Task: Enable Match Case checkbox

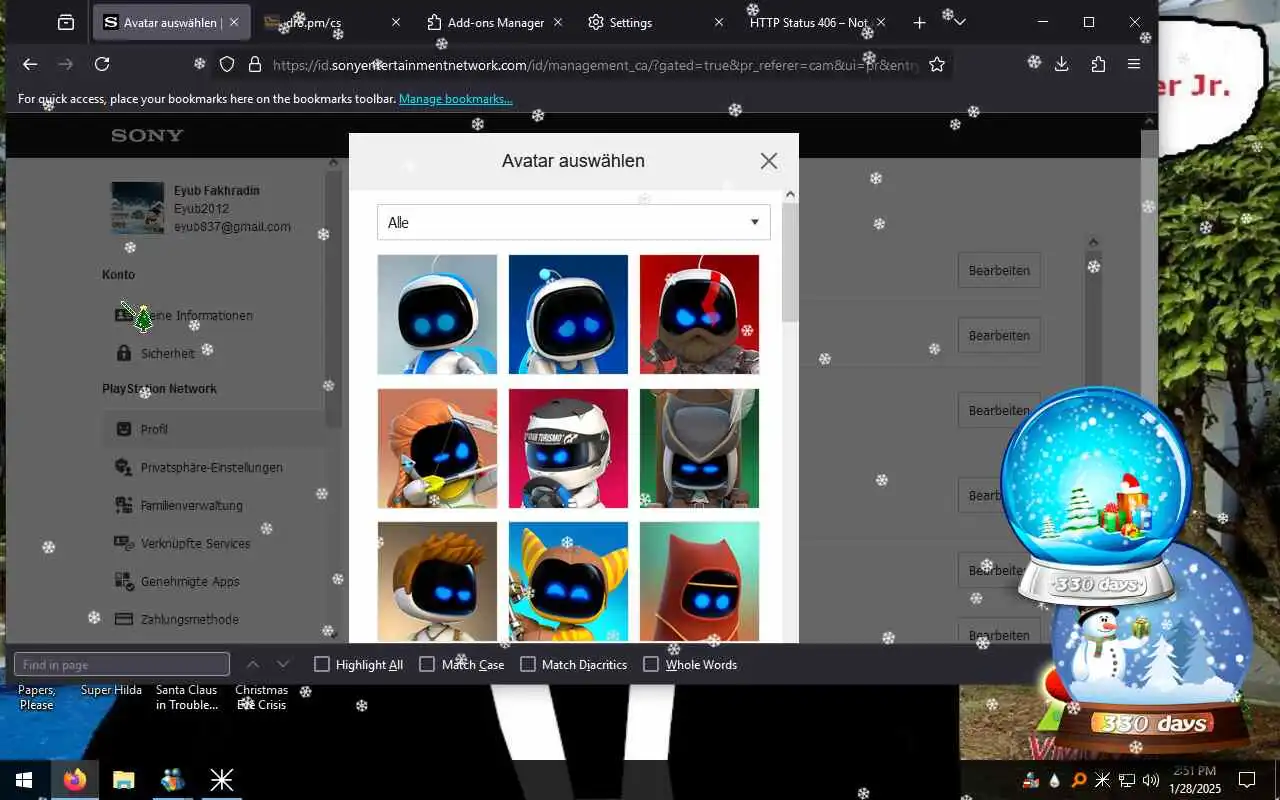Action: (x=427, y=664)
